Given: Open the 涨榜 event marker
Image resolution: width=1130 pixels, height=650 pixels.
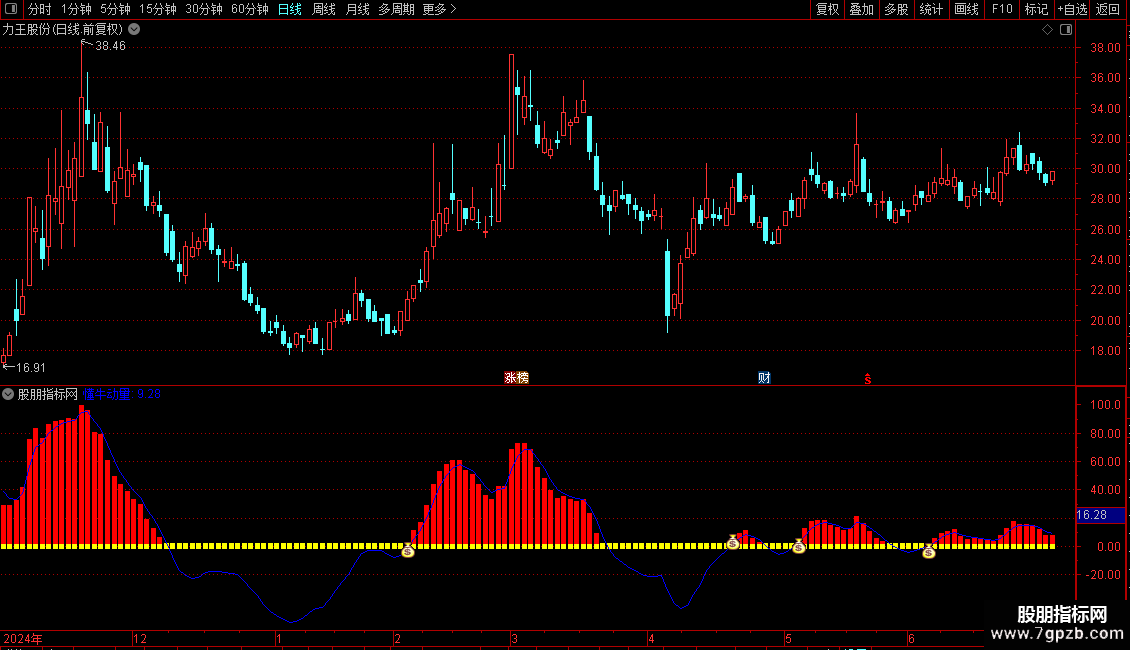Looking at the screenshot, I should coord(516,378).
